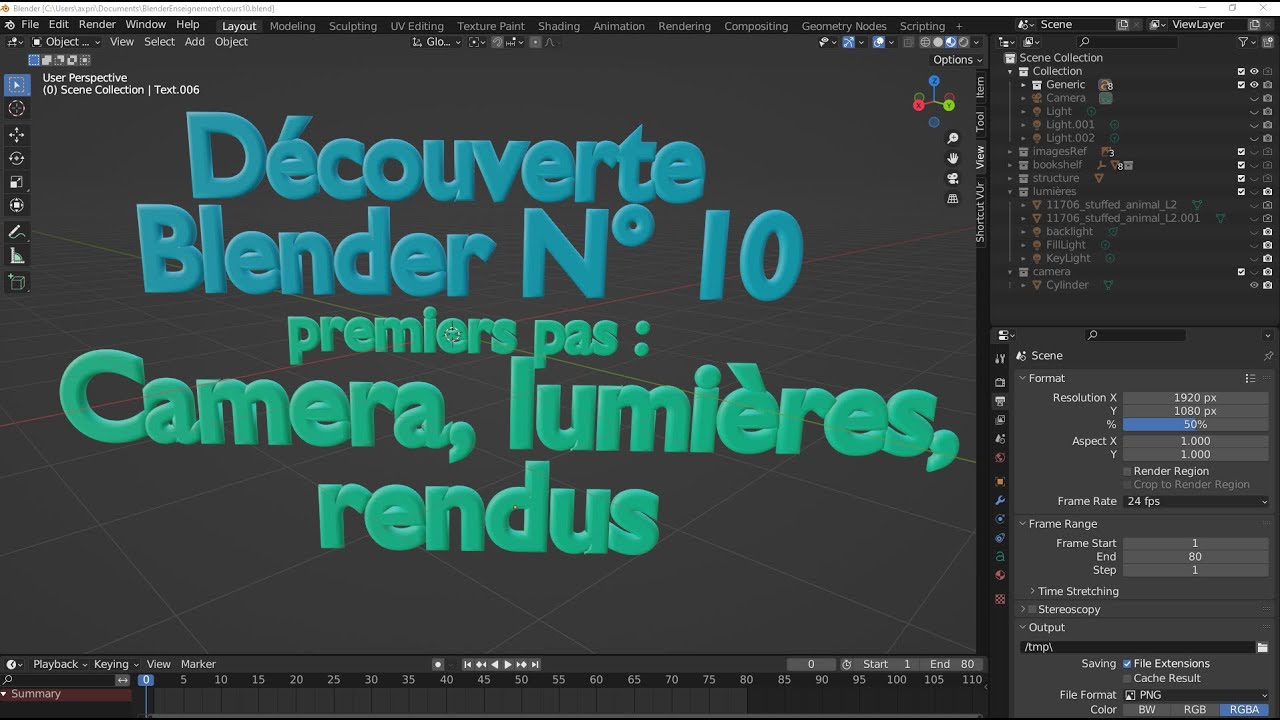Viewport: 1280px width, 720px height.
Task: Select the Transform tool
Action: (x=17, y=205)
